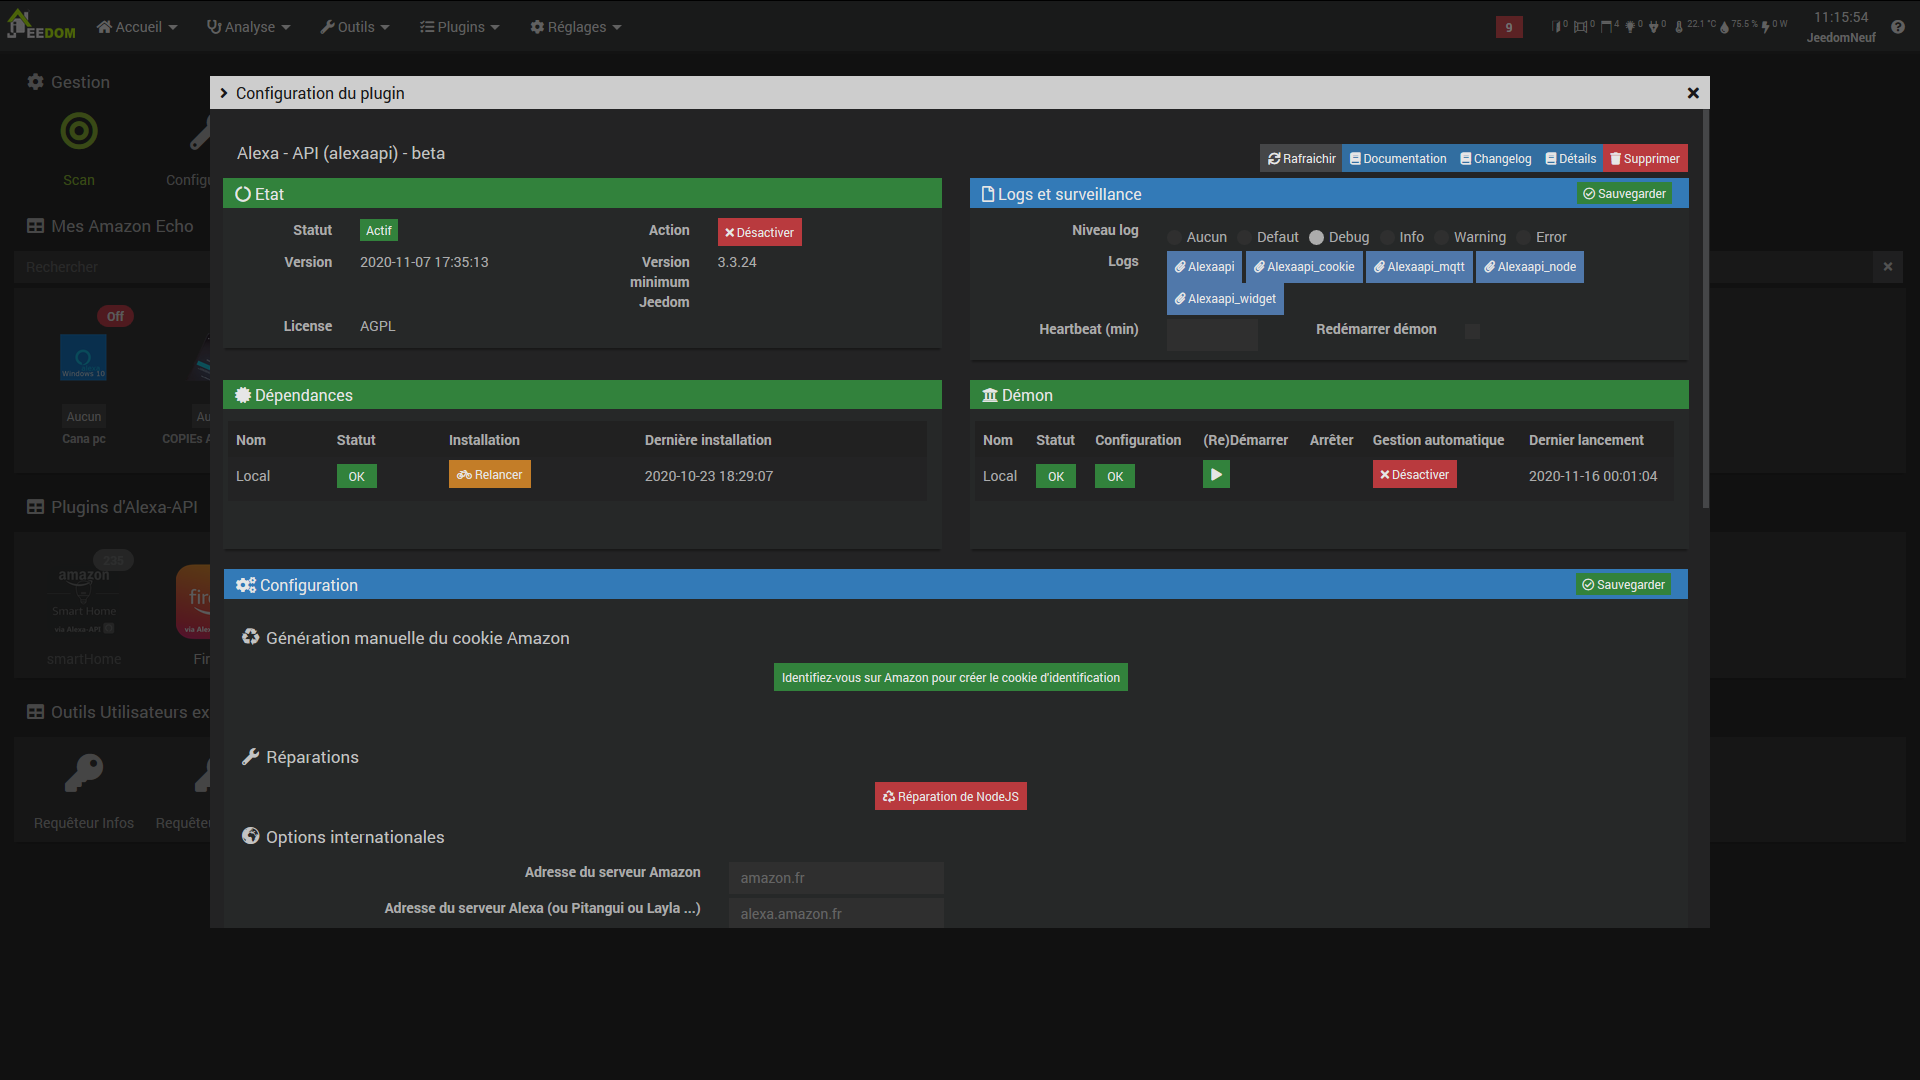1920x1080 pixels.
Task: Open the Alexaapi_node log file
Action: tap(1530, 267)
